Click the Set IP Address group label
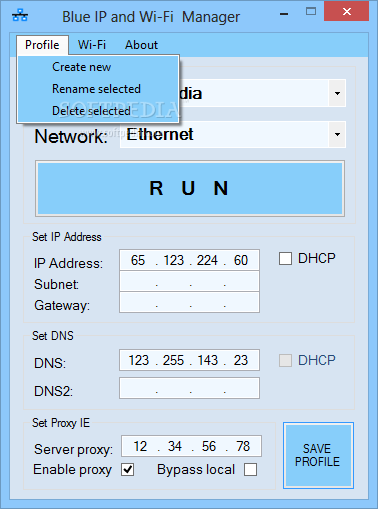The image size is (378, 509). point(67,237)
